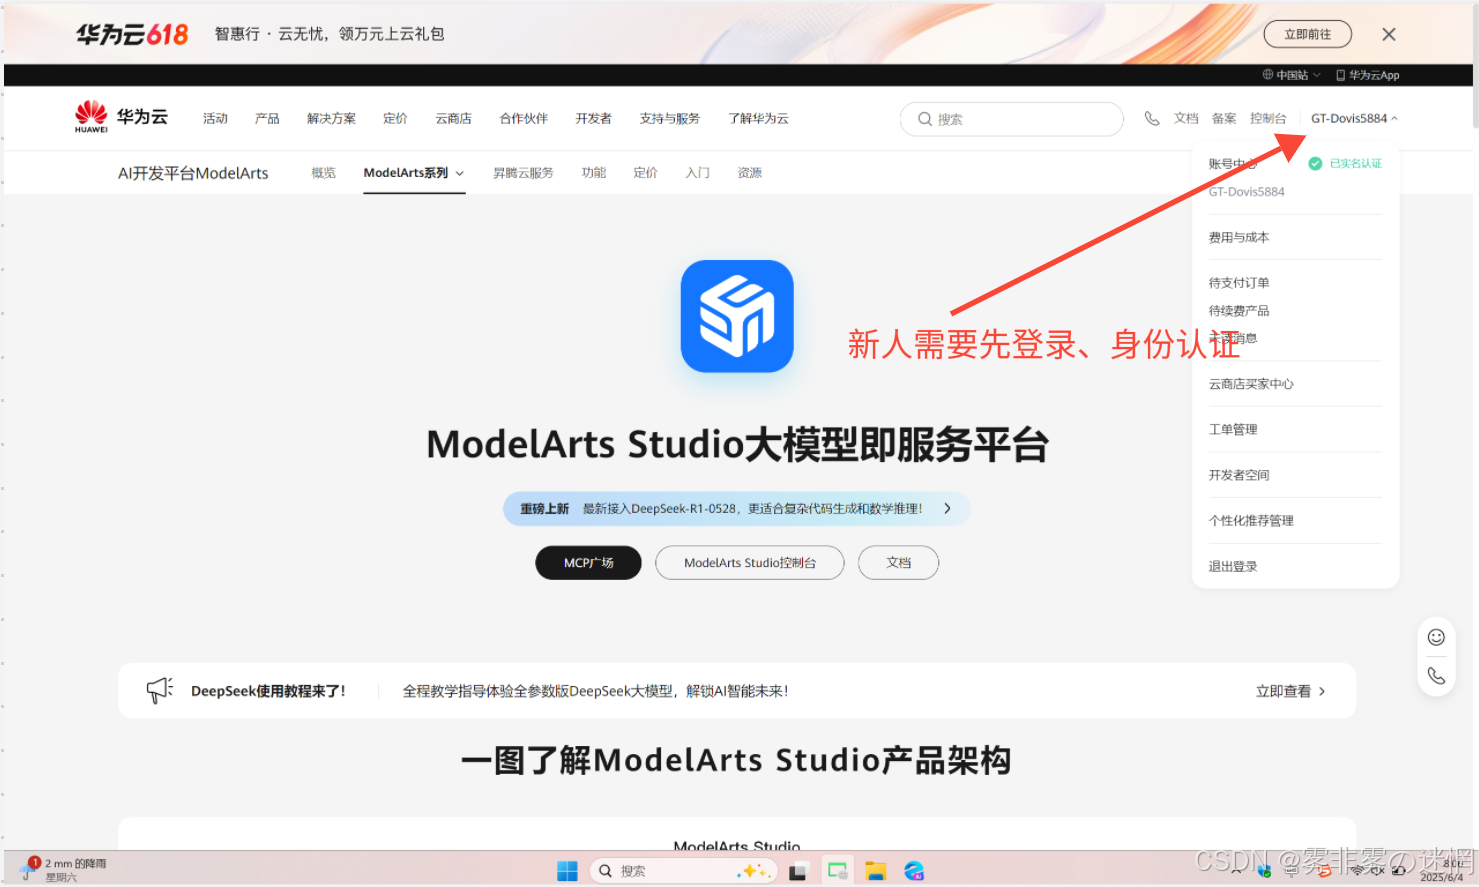
Task: Open Task View on the taskbar
Action: (797, 871)
